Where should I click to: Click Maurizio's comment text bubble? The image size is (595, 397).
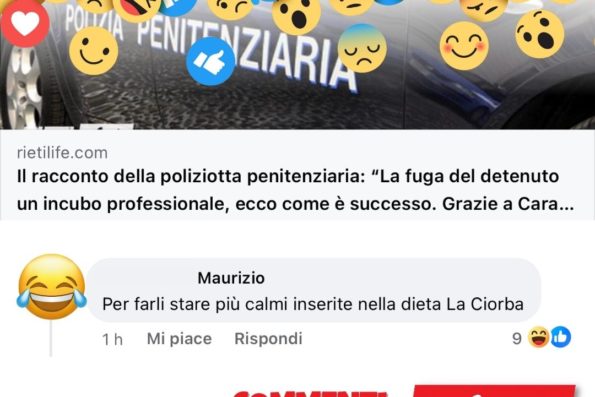click(x=313, y=290)
